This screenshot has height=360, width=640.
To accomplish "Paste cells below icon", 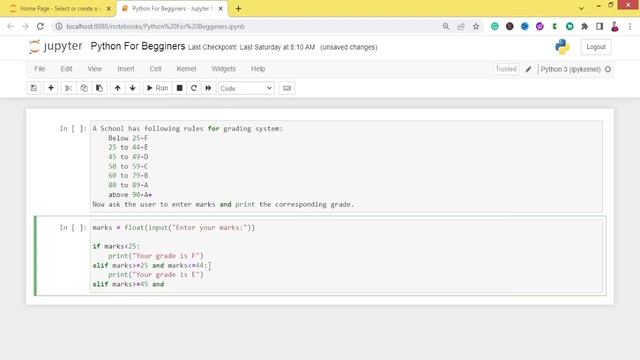I will point(99,88).
